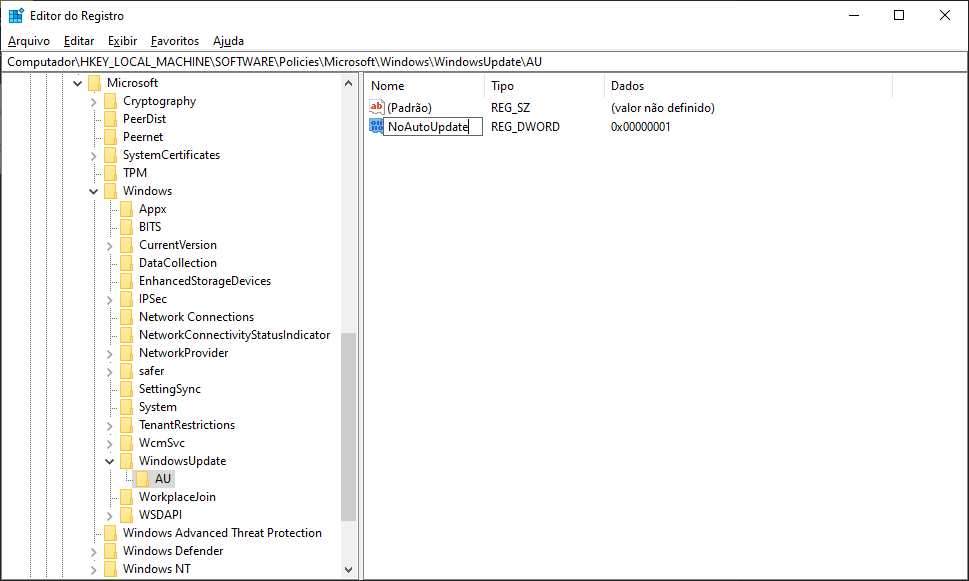Image resolution: width=969 pixels, height=581 pixels.
Task: Click the Windows Defender folder icon
Action: point(110,551)
